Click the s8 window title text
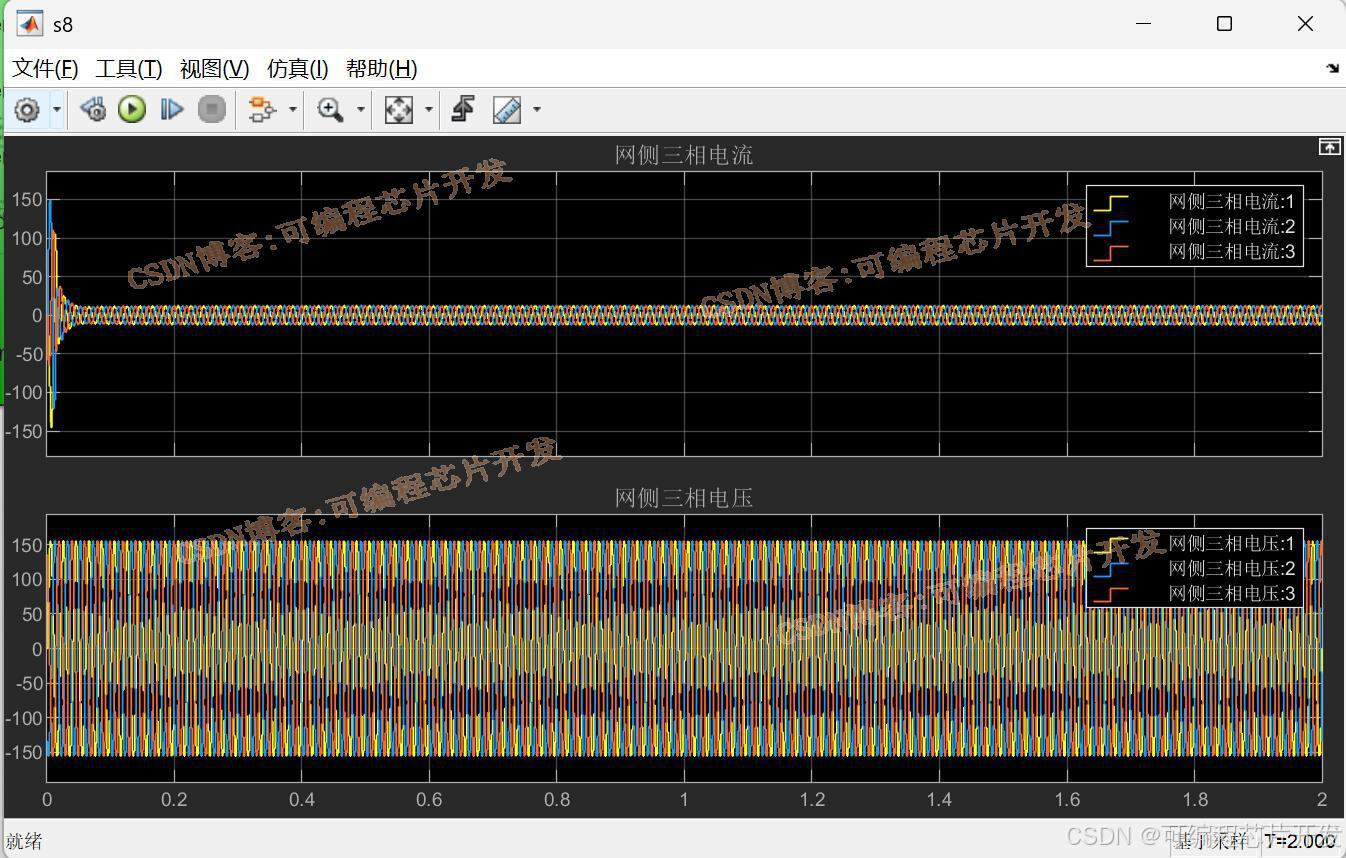Screen dimensions: 1346x858 click(63, 24)
